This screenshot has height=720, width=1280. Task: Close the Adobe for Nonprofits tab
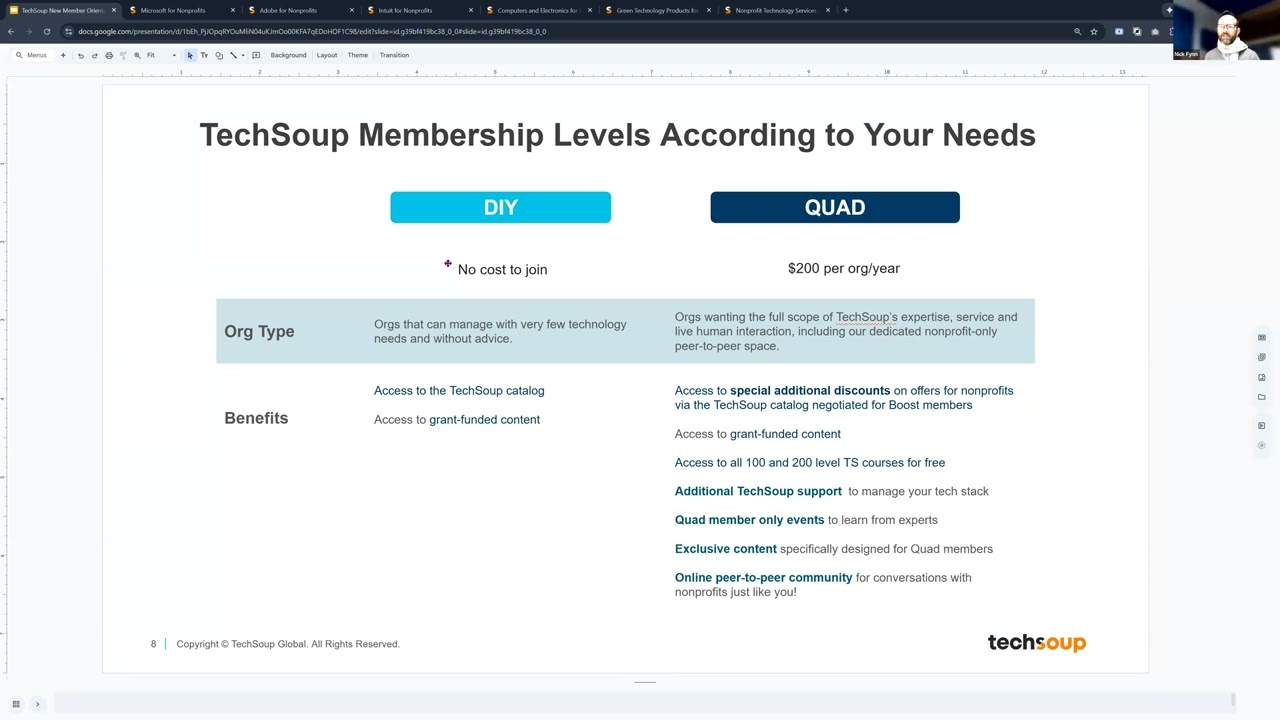[x=352, y=10]
